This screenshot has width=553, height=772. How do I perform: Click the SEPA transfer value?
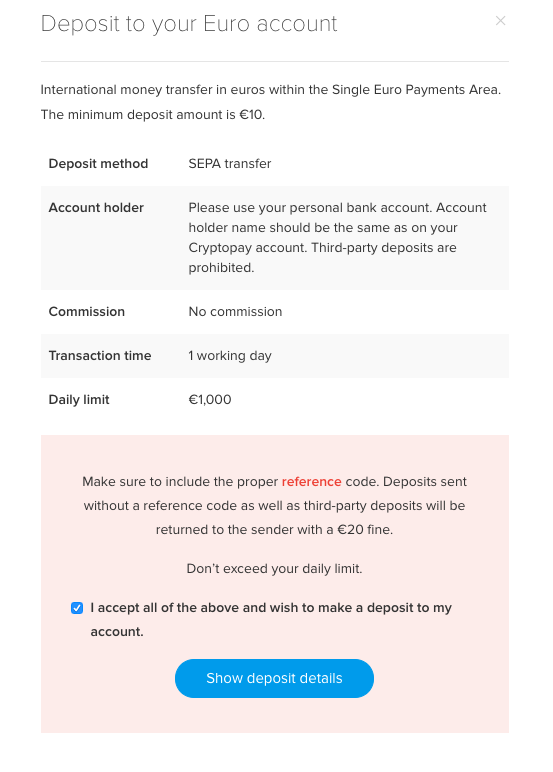229,163
